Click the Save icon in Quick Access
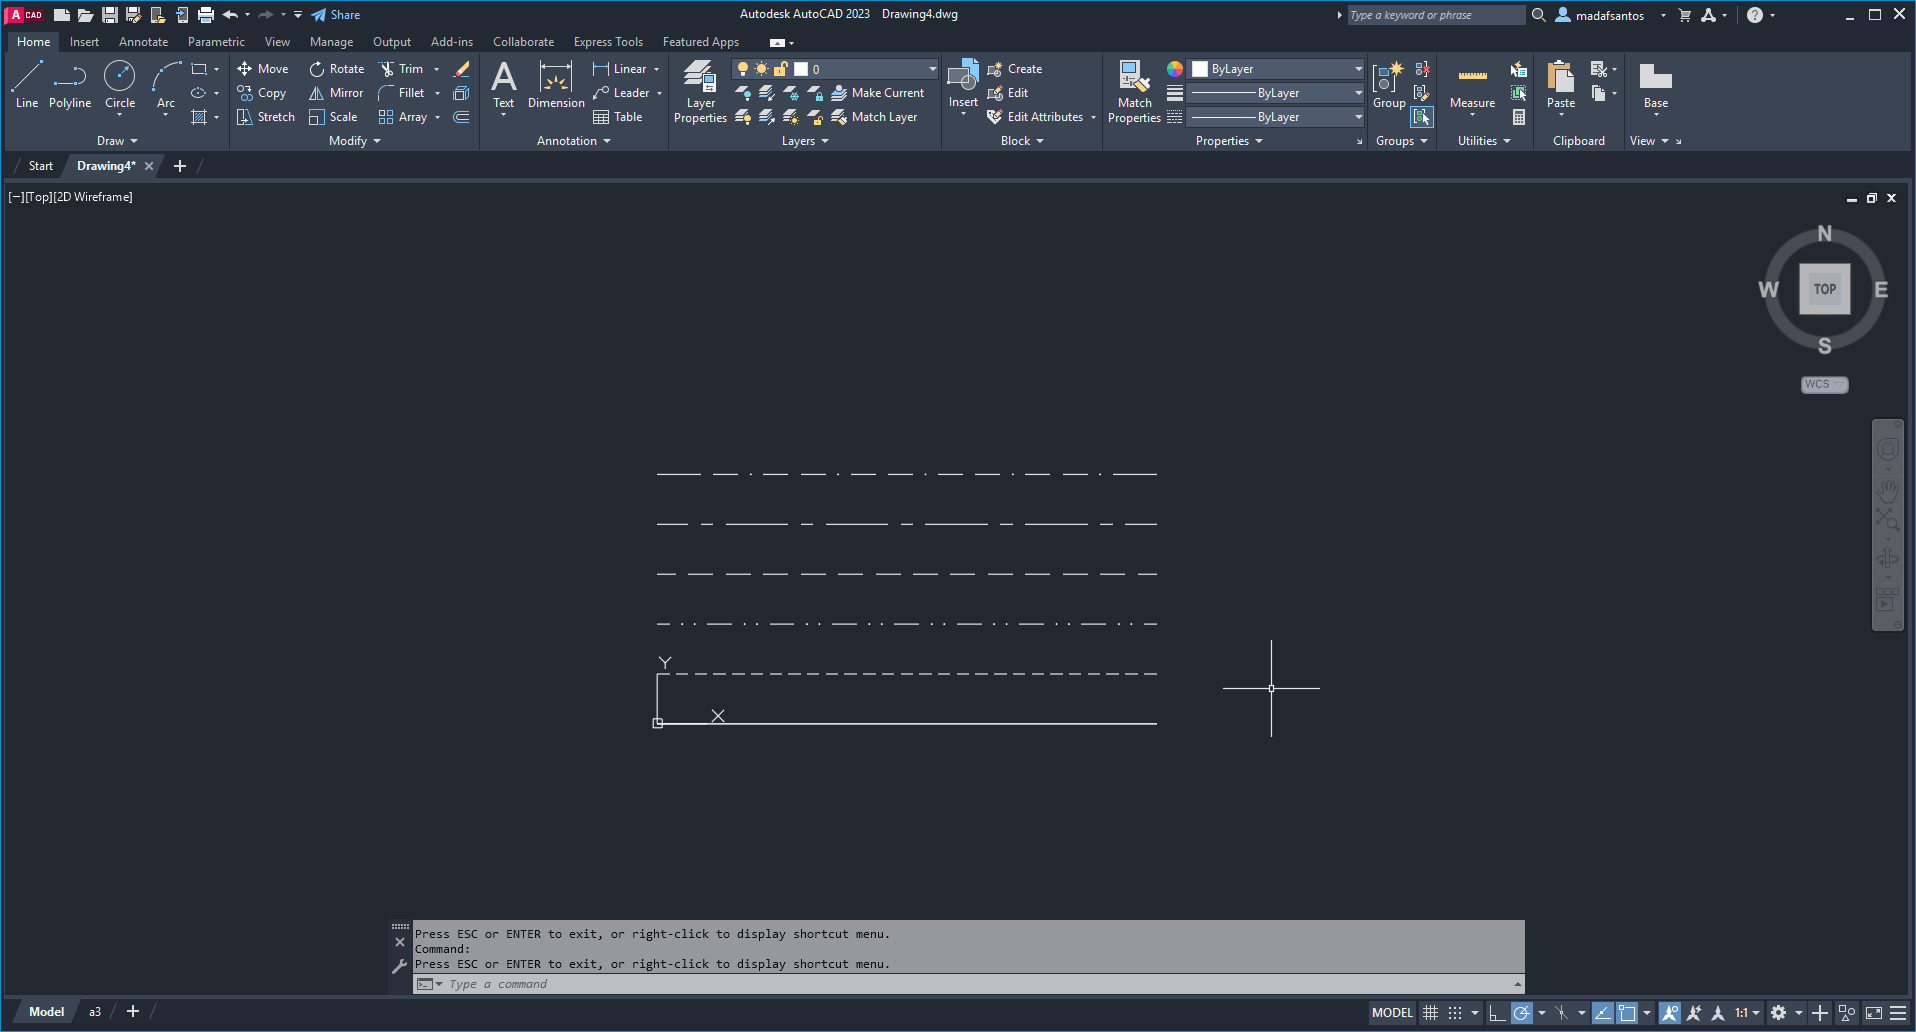Viewport: 1916px width, 1032px height. pos(110,15)
